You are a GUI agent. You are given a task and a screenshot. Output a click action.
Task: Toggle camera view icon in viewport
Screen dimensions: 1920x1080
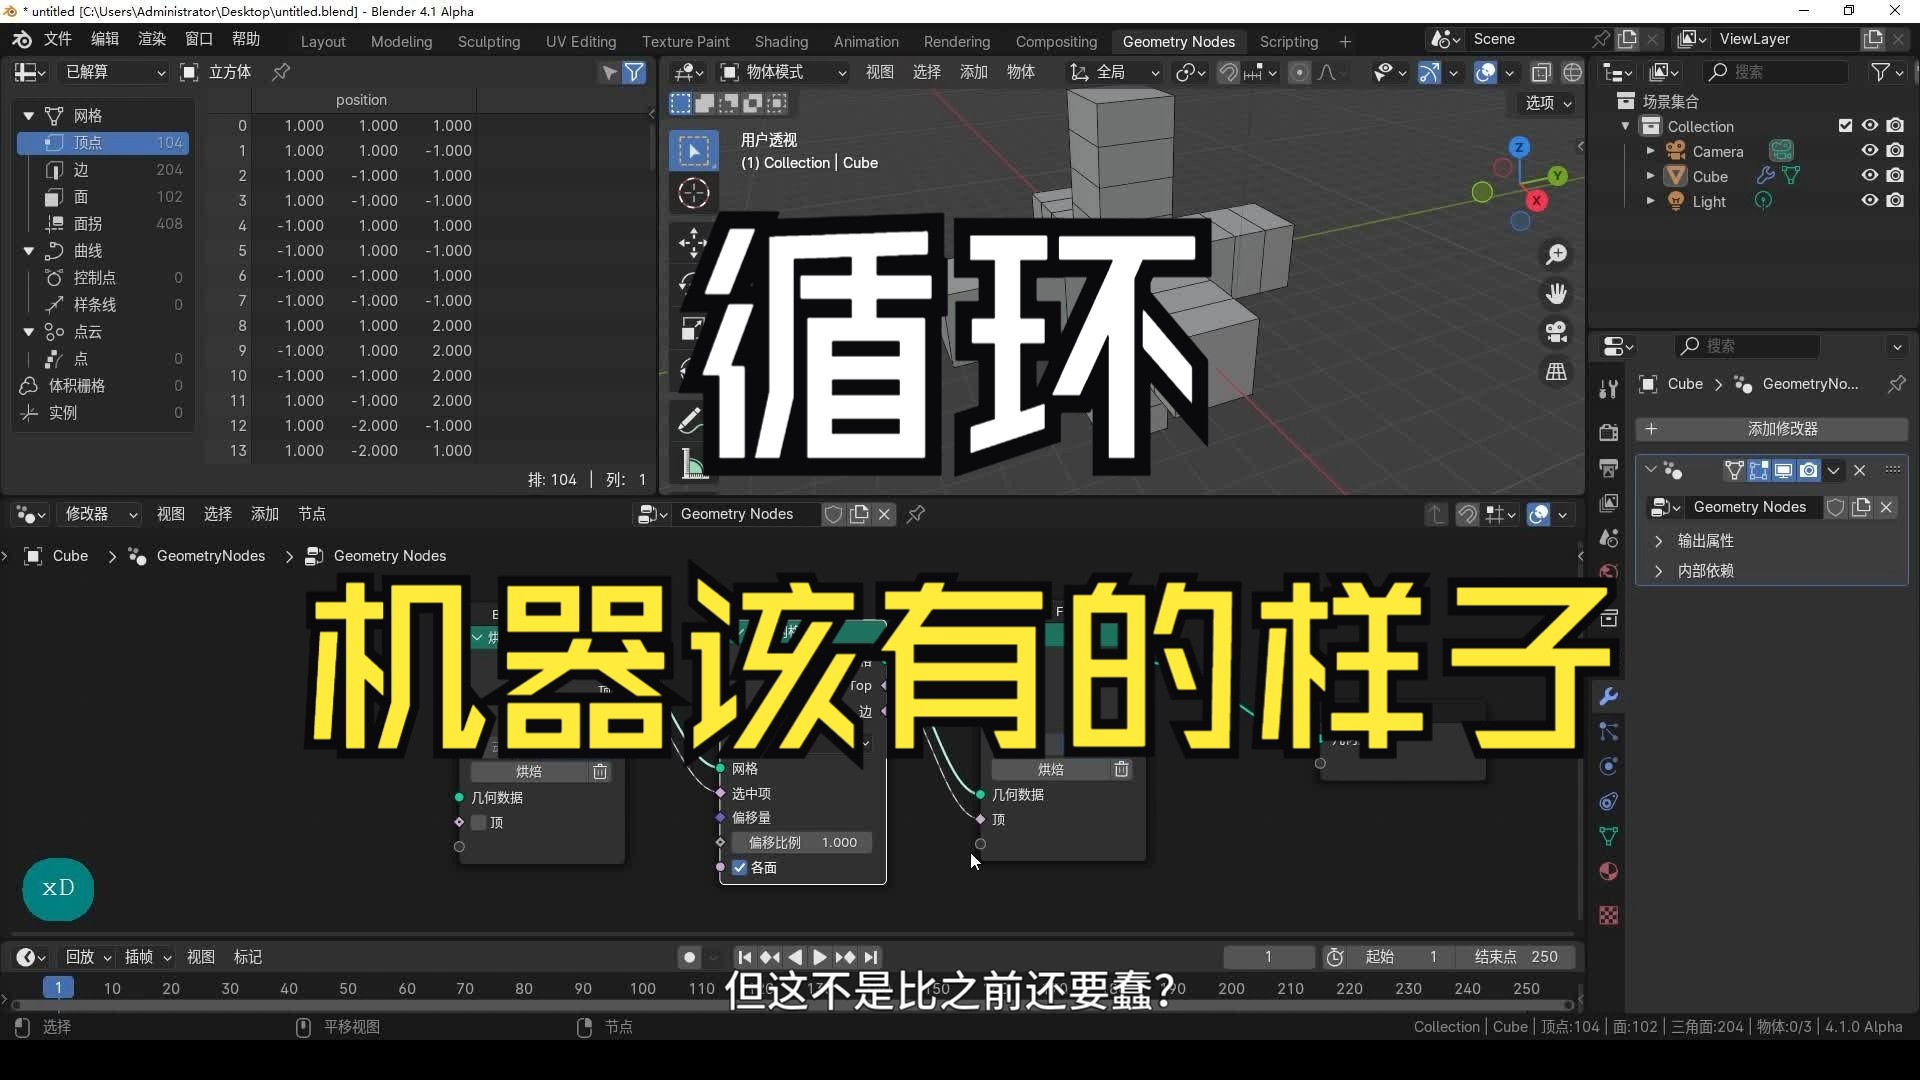click(1556, 332)
